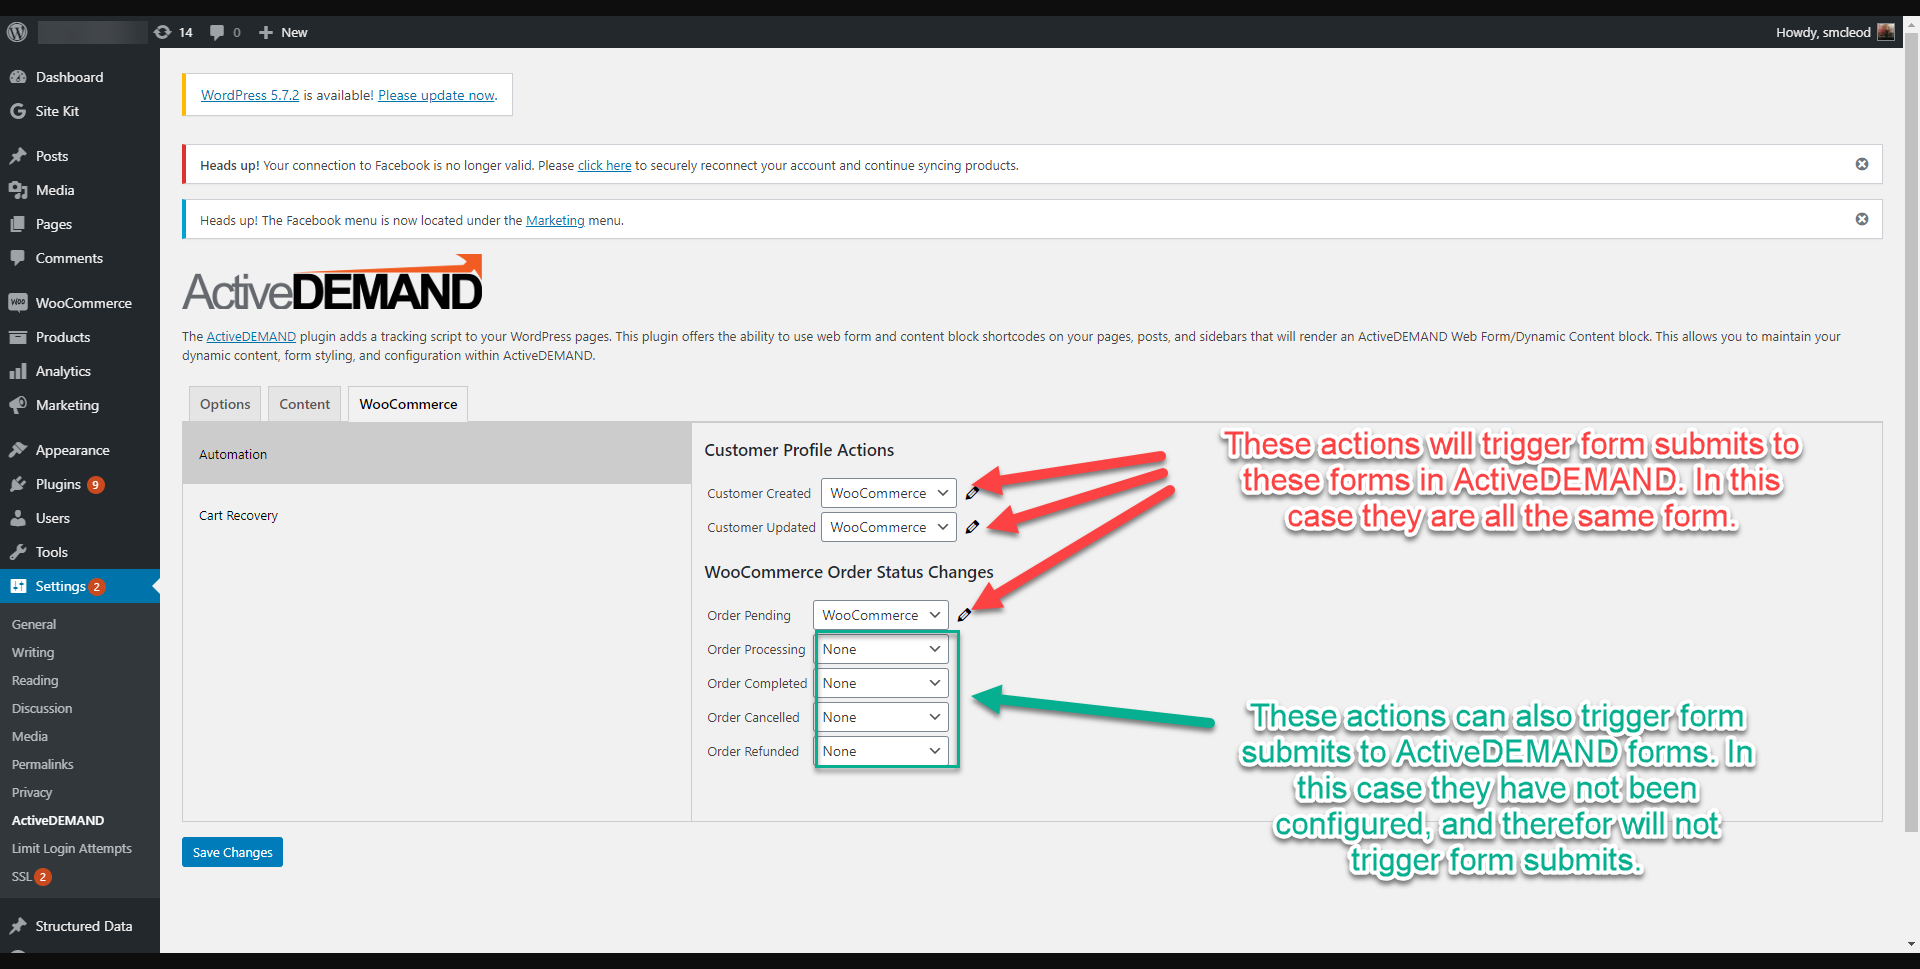Screen dimensions: 1920x969
Task: Click the Appearance brush icon
Action: pos(18,450)
